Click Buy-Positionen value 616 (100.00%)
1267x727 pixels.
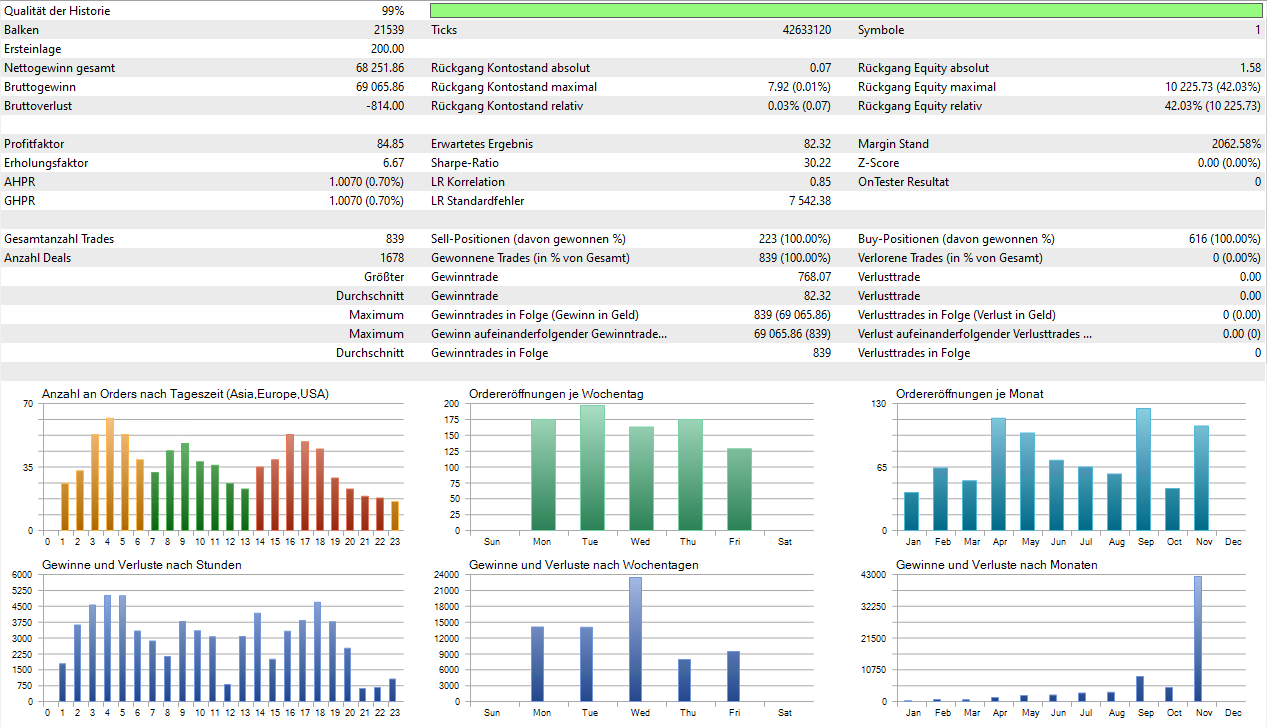coord(1225,239)
